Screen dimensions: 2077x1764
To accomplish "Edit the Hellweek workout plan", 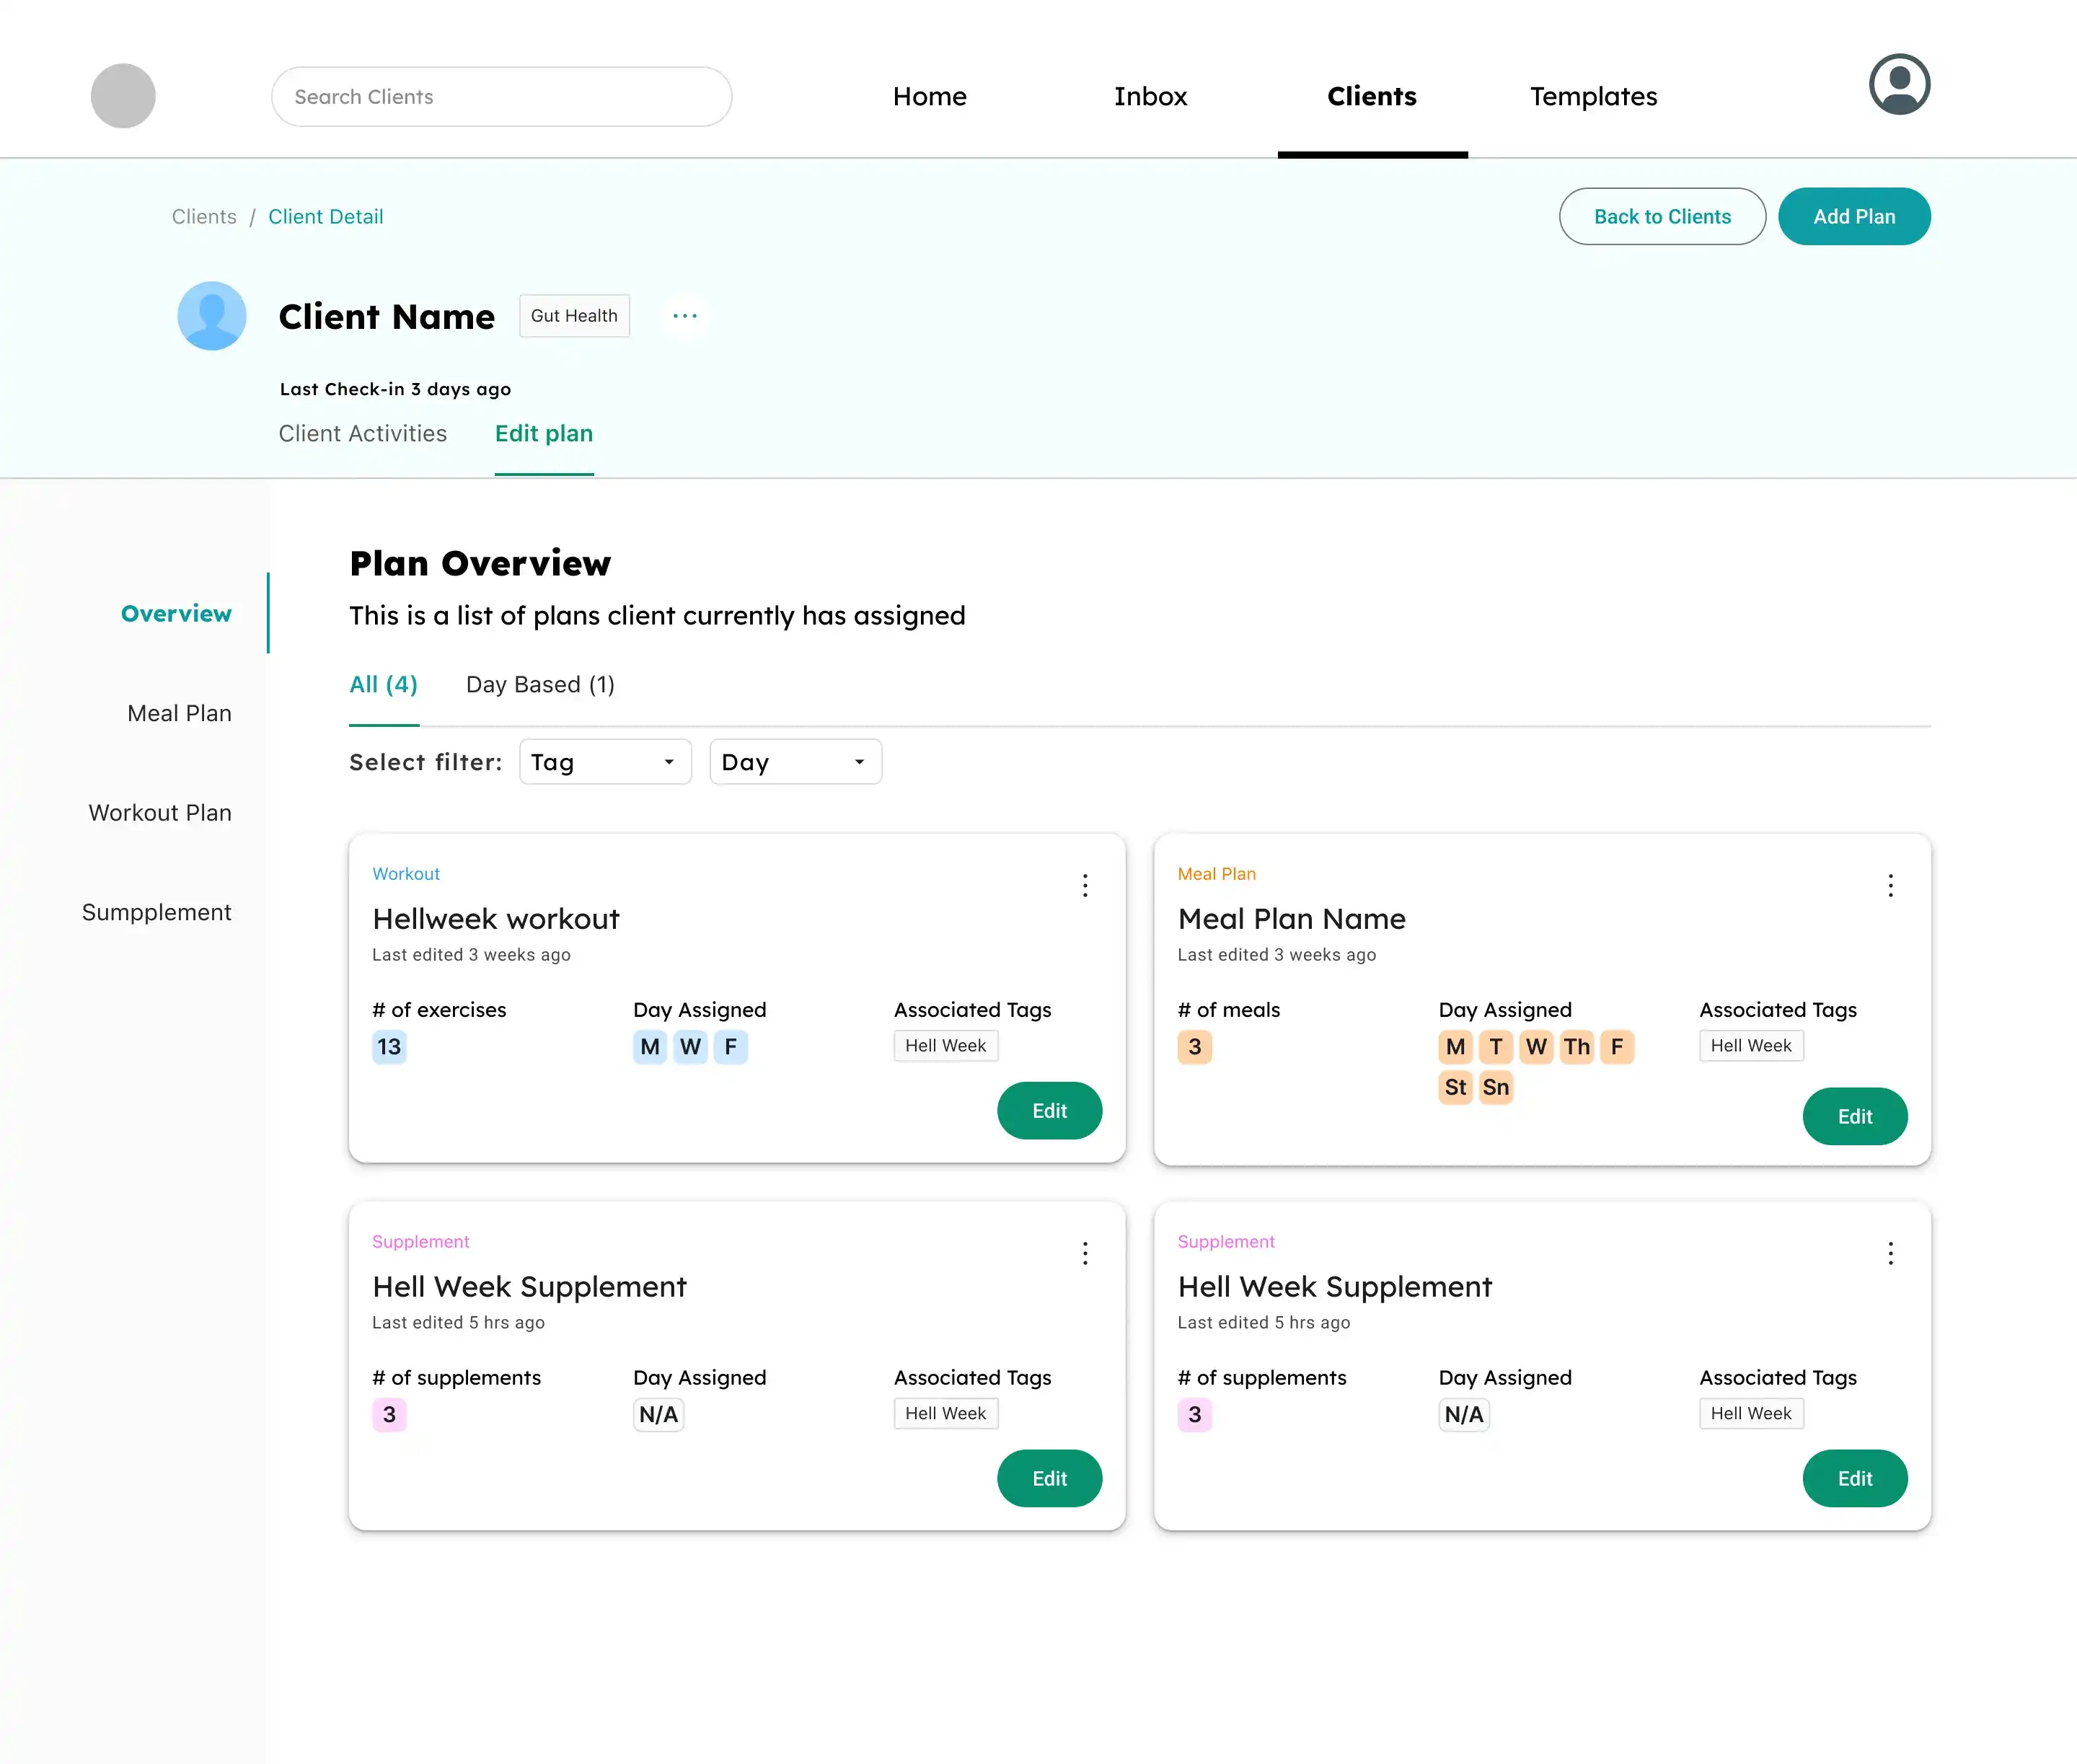I will (1049, 1110).
